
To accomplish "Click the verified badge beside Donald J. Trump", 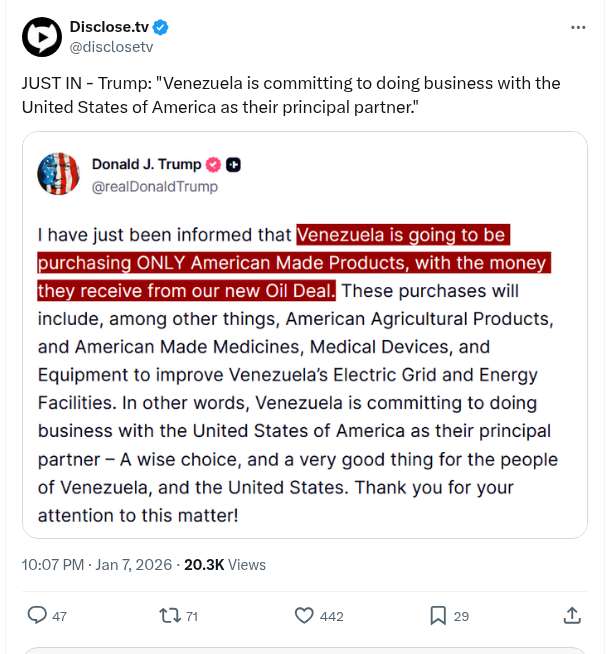I will point(213,164).
